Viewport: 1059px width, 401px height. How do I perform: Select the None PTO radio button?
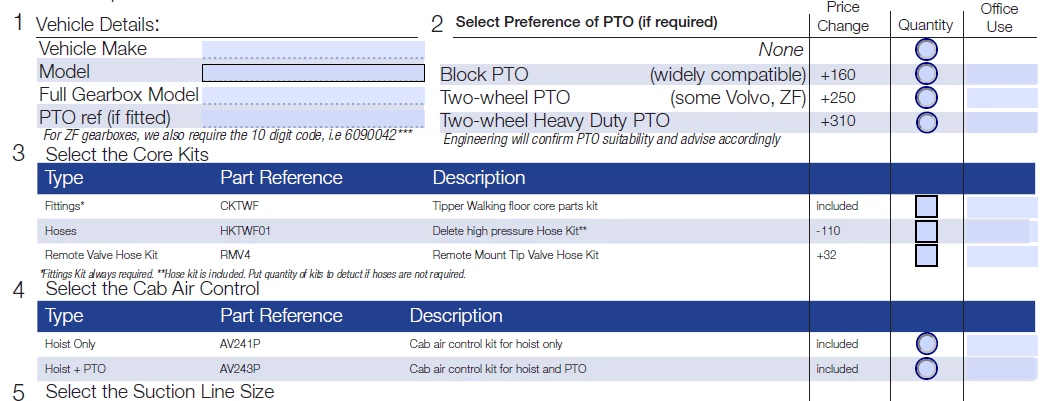[926, 50]
